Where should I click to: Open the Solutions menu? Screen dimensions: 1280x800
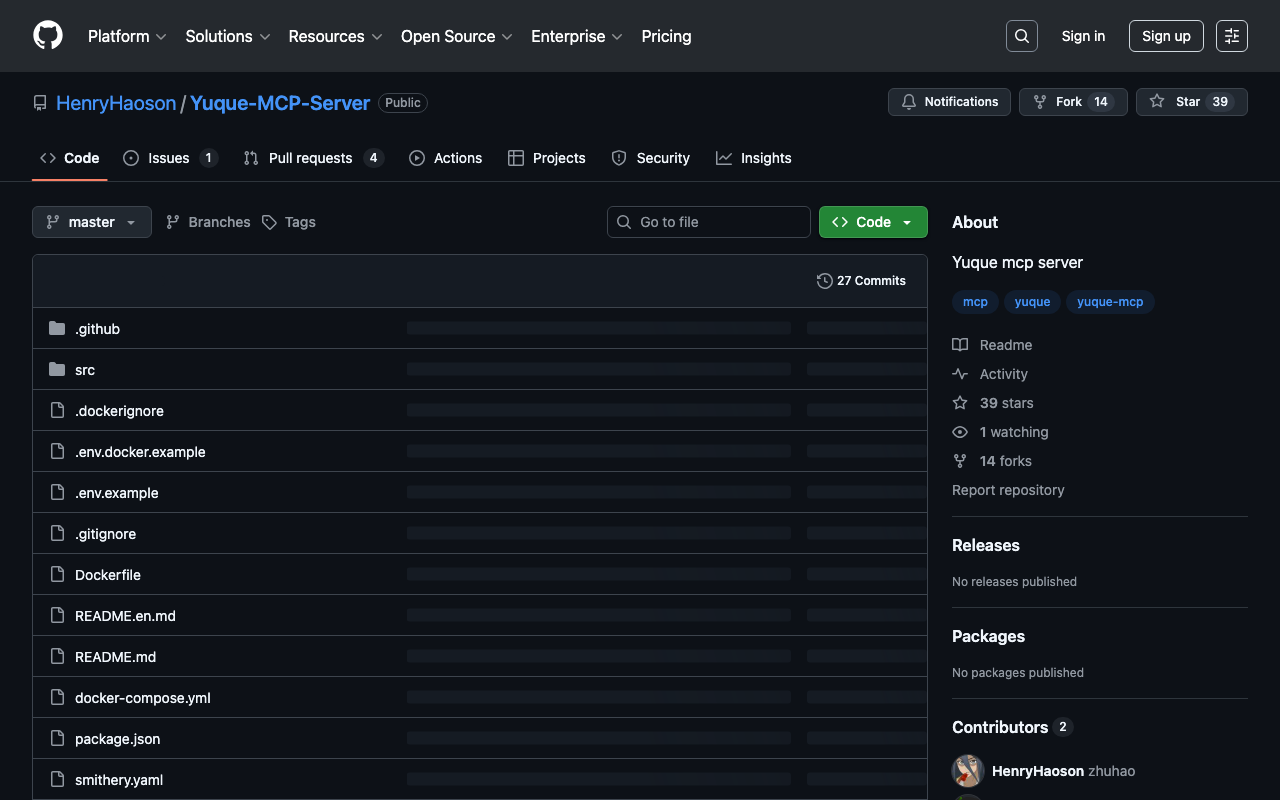(x=227, y=36)
